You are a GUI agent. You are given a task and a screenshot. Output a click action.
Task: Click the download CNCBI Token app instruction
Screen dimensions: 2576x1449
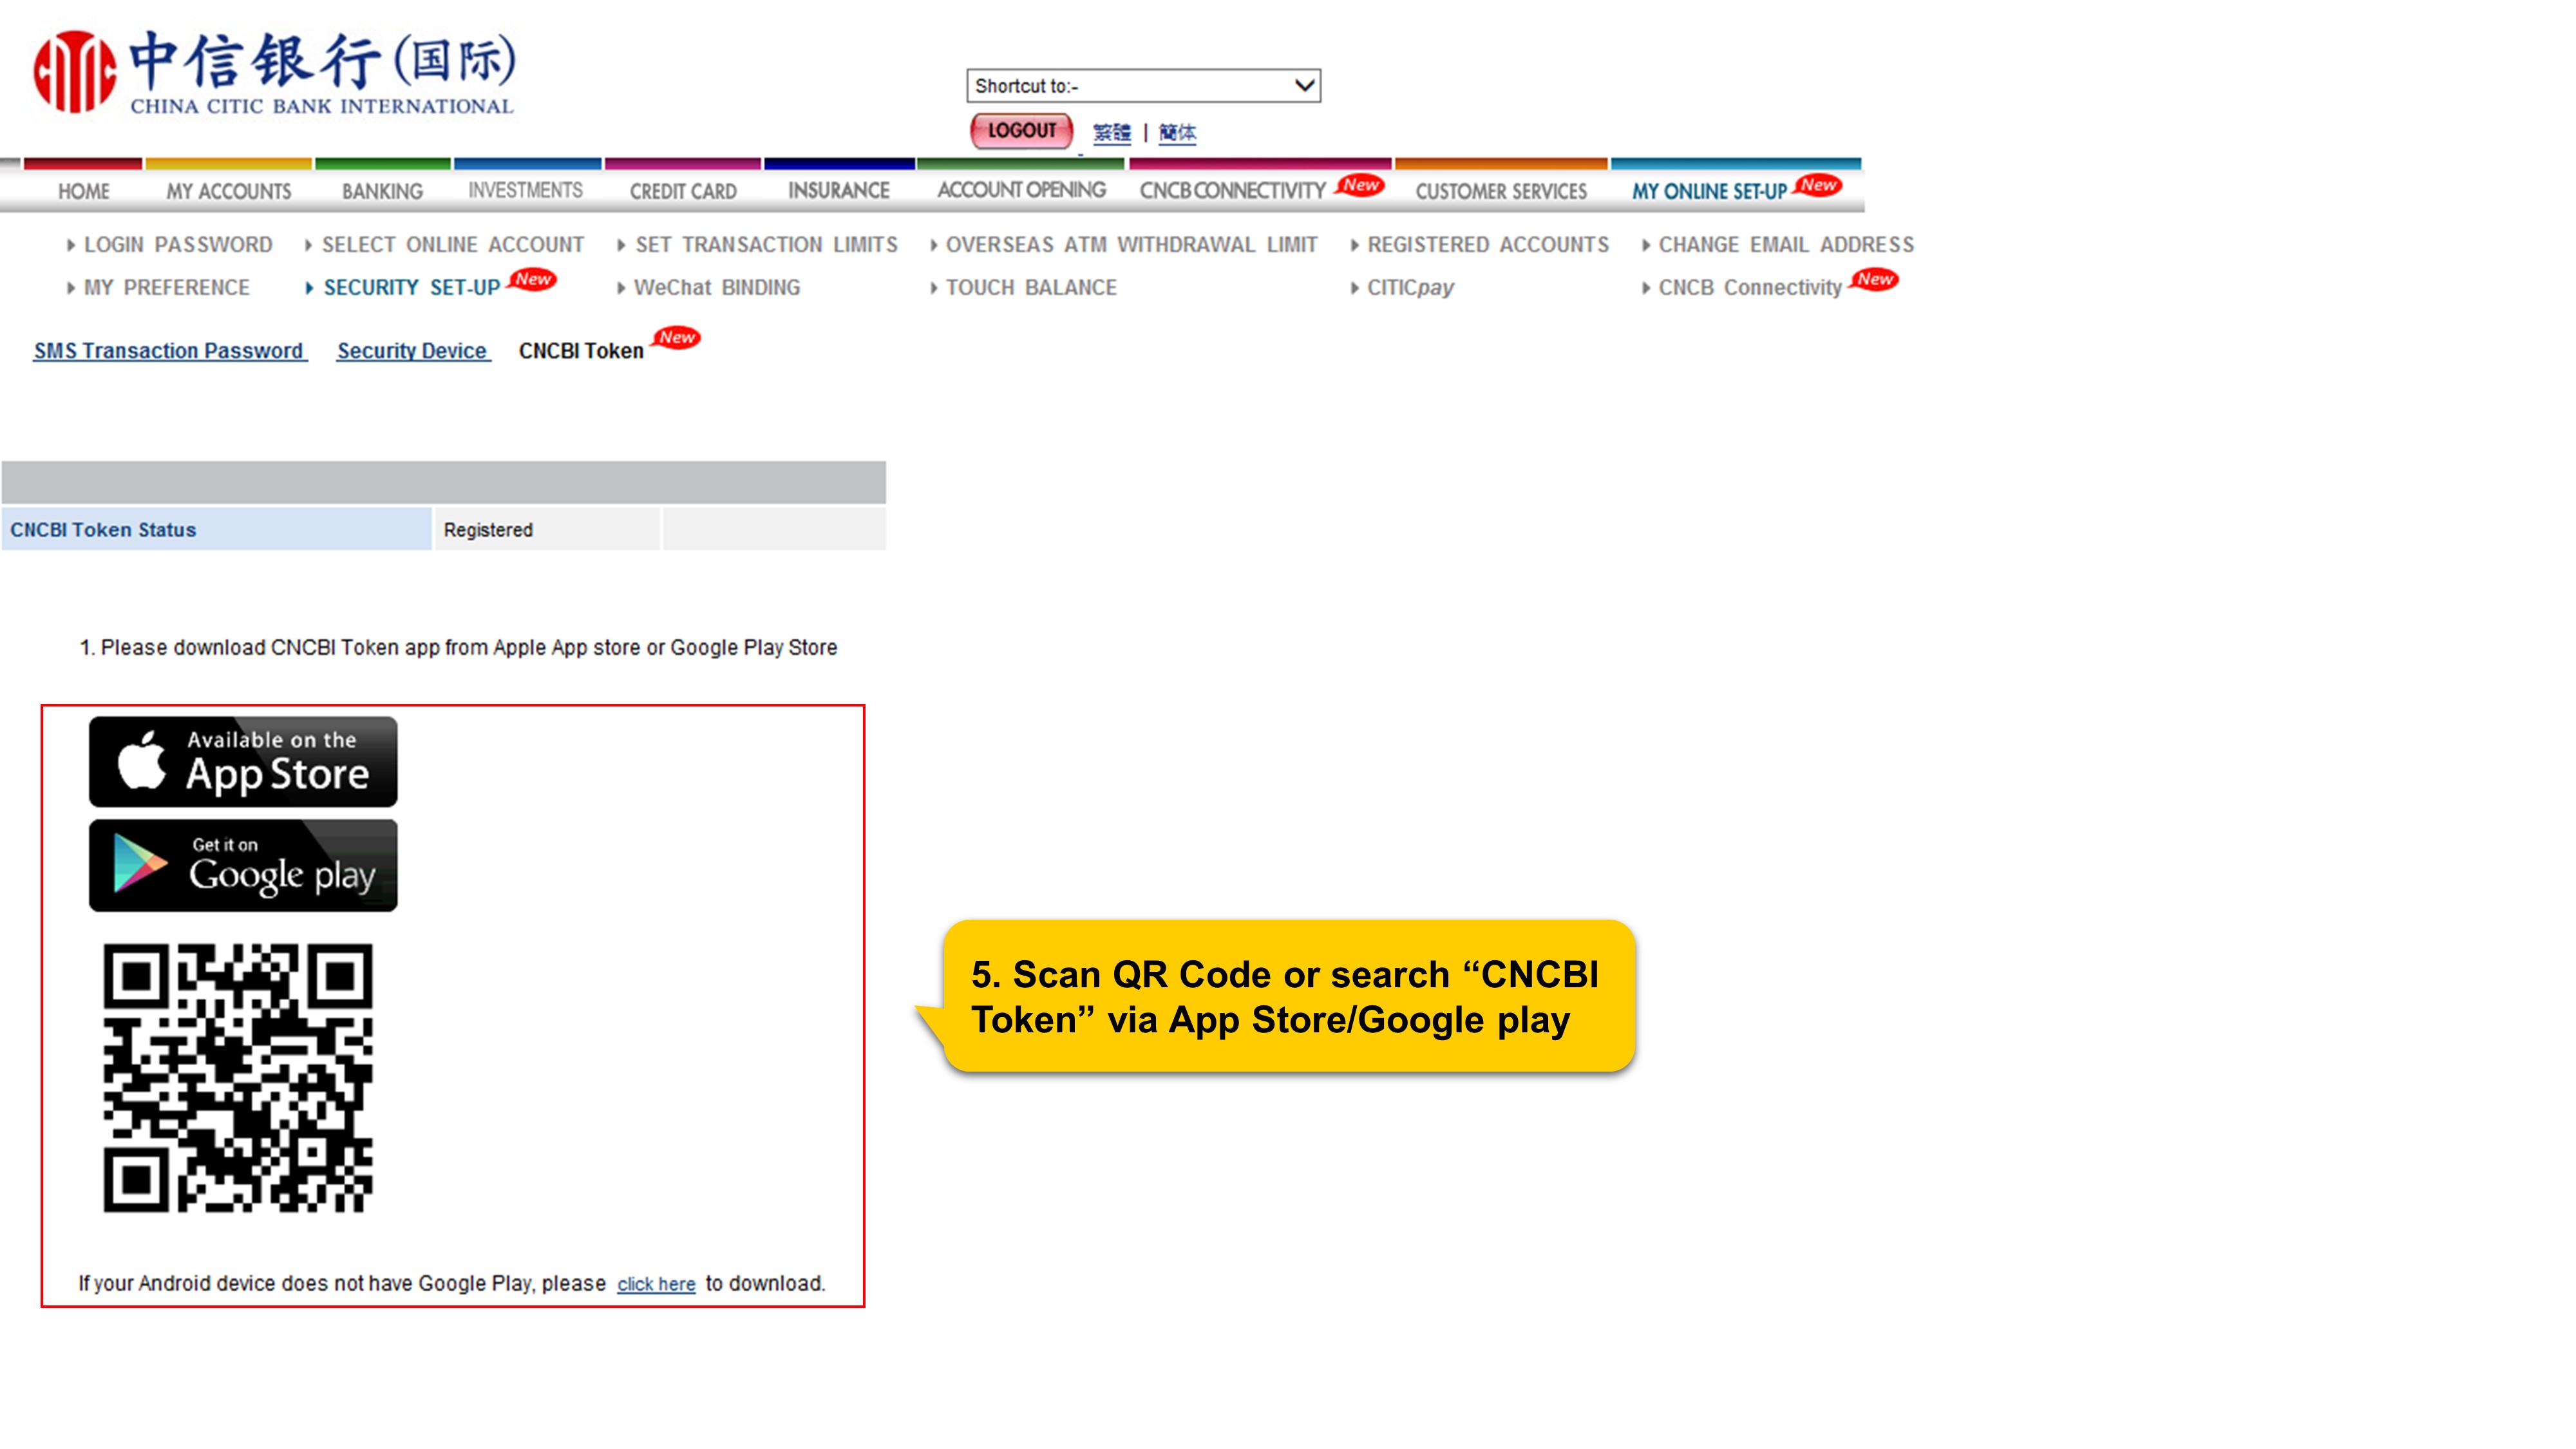pyautogui.click(x=458, y=648)
